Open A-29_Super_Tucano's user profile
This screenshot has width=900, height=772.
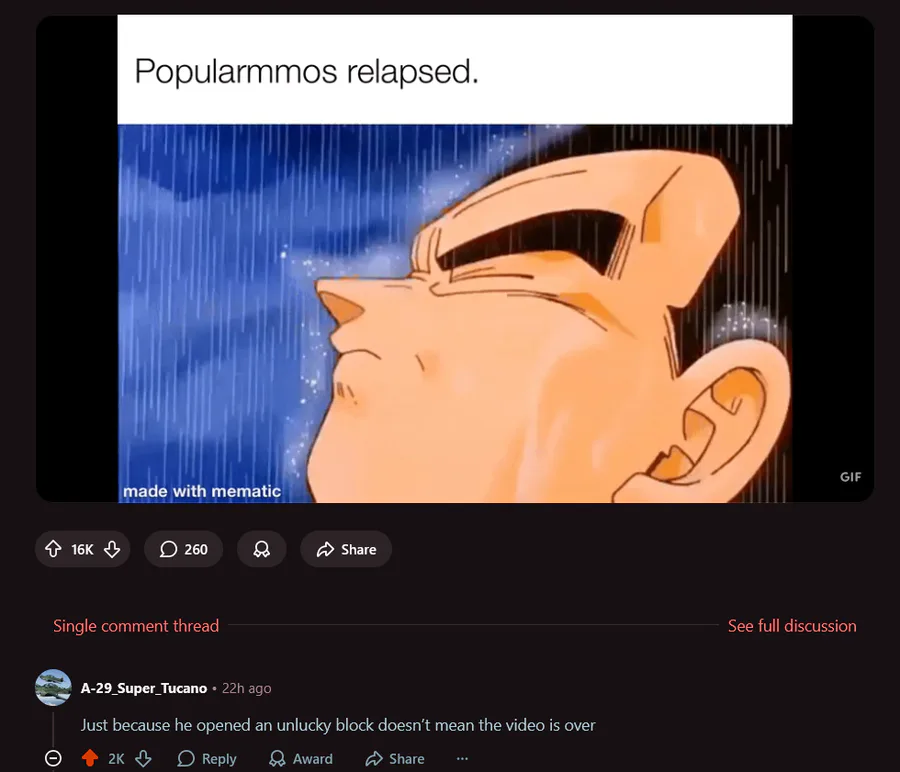coord(143,688)
